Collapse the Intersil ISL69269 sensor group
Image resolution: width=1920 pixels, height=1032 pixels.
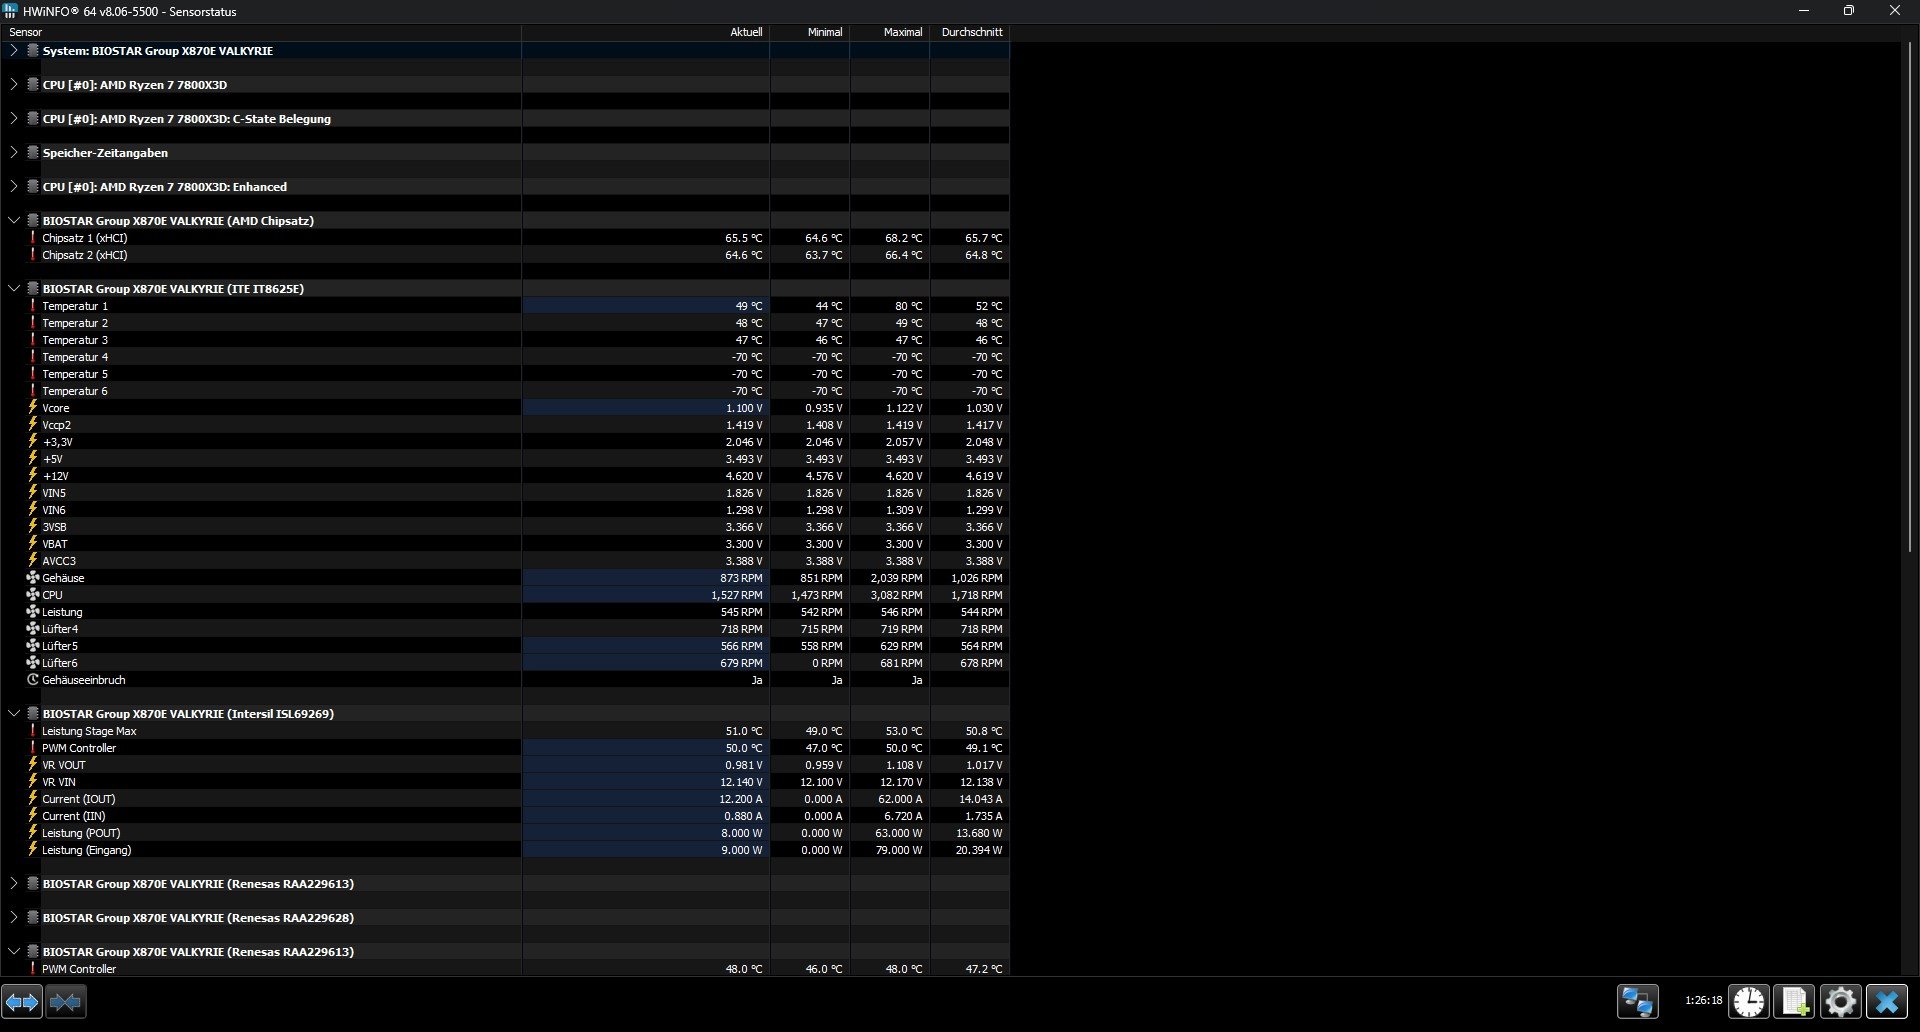[x=13, y=713]
